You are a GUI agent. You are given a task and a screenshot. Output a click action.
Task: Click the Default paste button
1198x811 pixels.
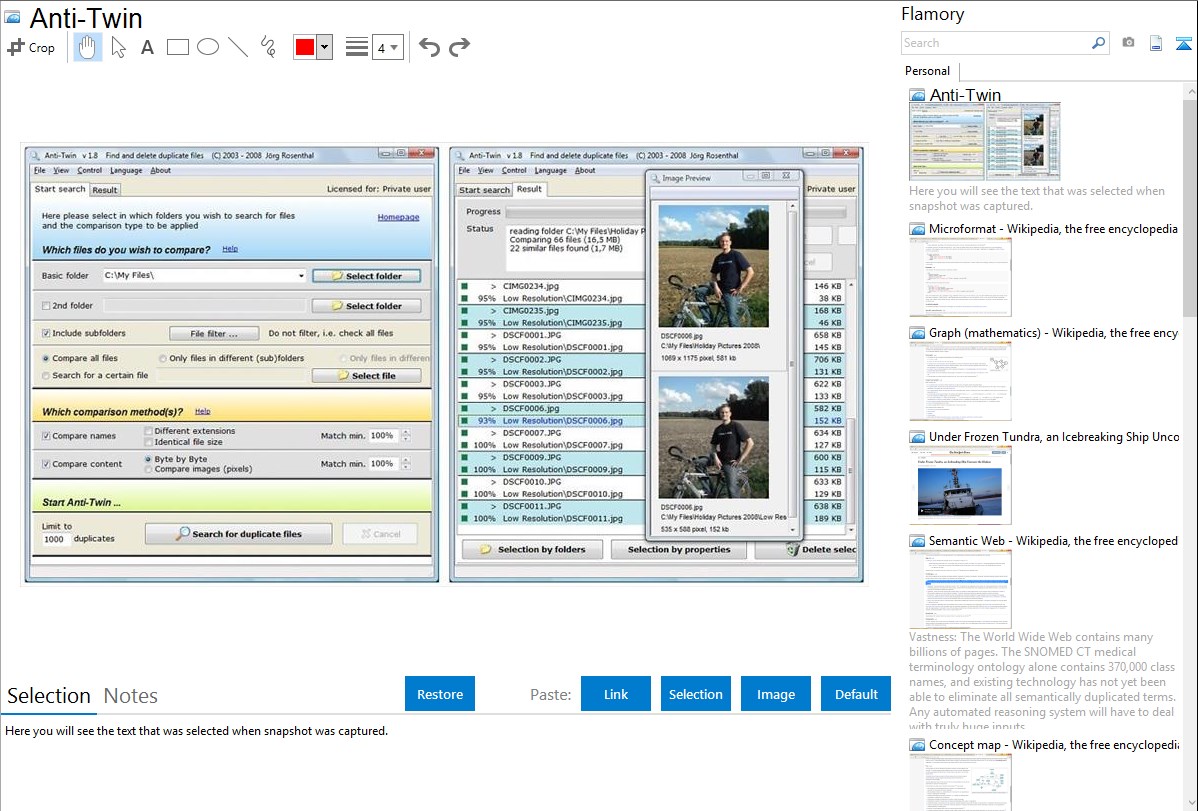point(856,694)
